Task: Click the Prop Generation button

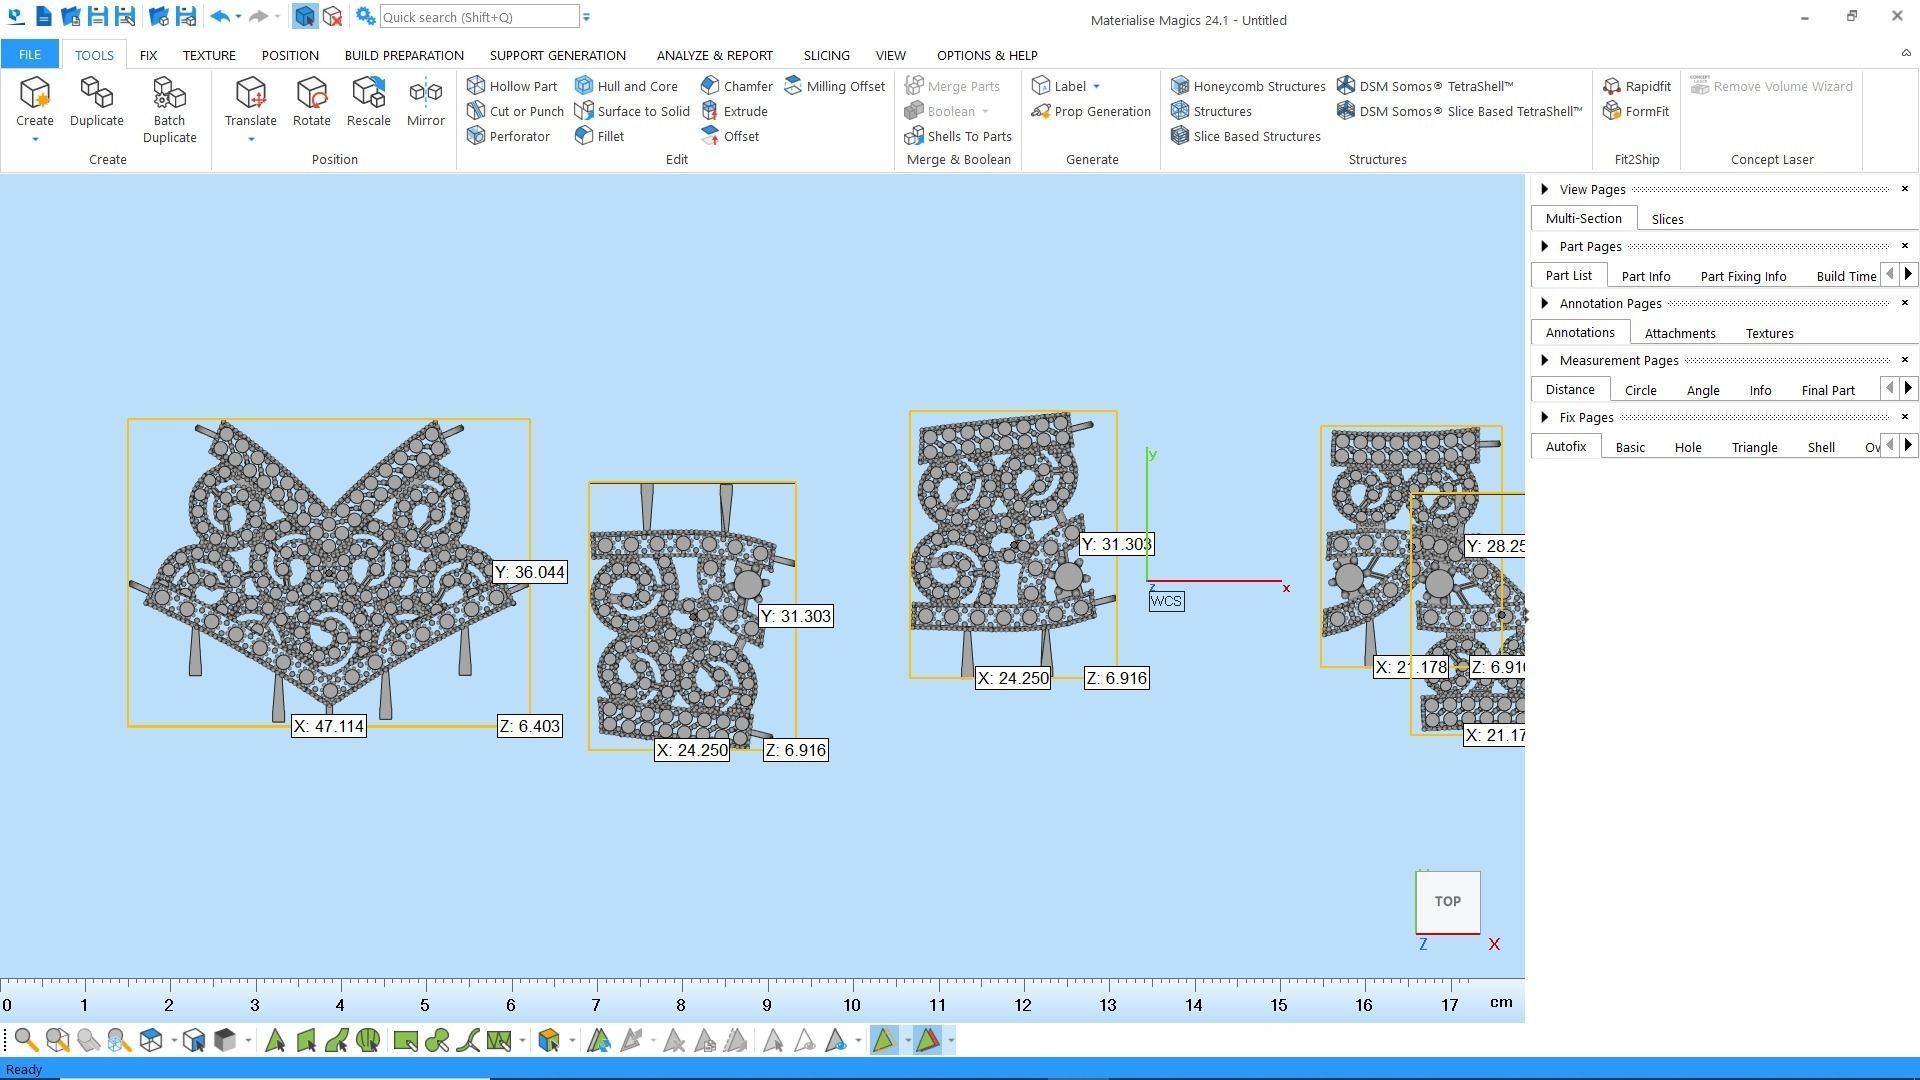Action: click(1091, 111)
